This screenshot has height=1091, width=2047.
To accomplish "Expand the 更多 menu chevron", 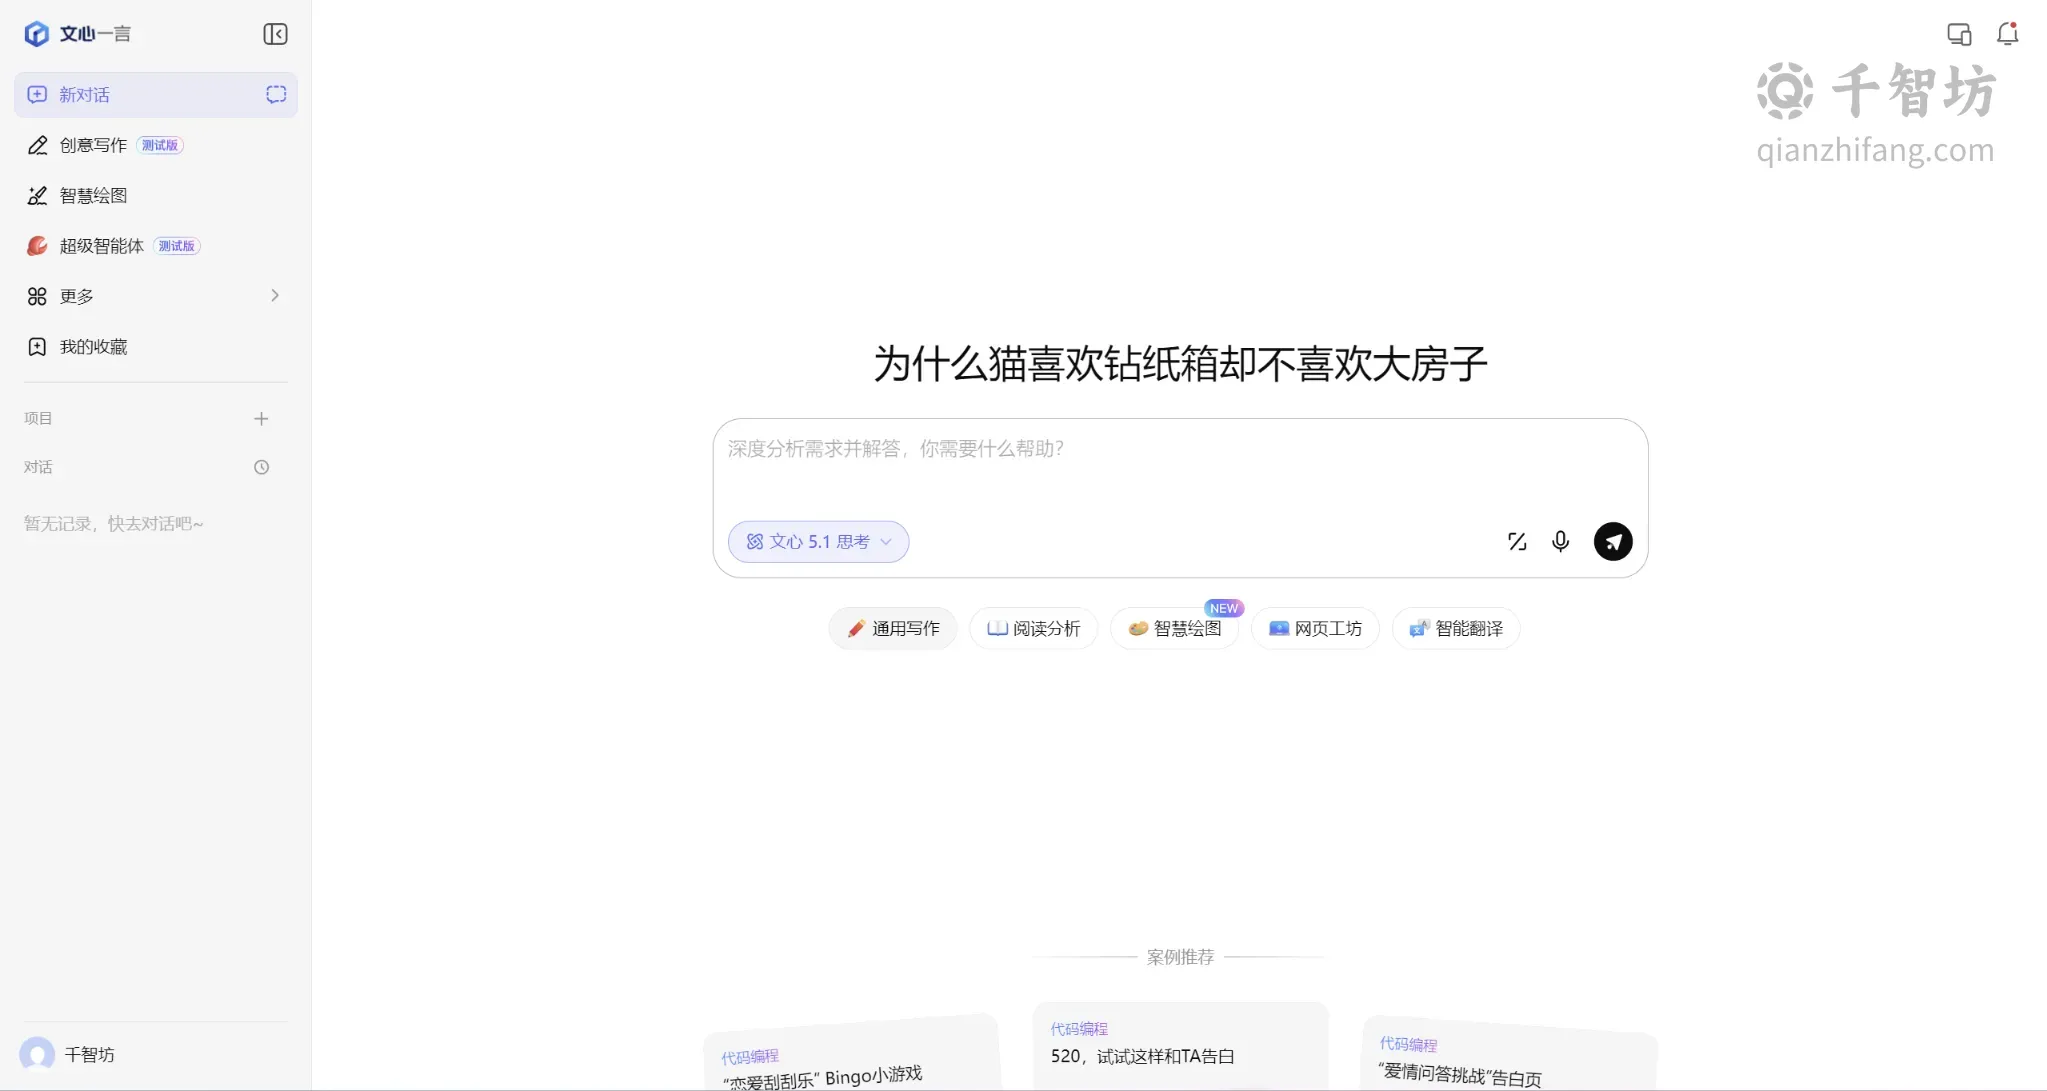I will (x=275, y=296).
